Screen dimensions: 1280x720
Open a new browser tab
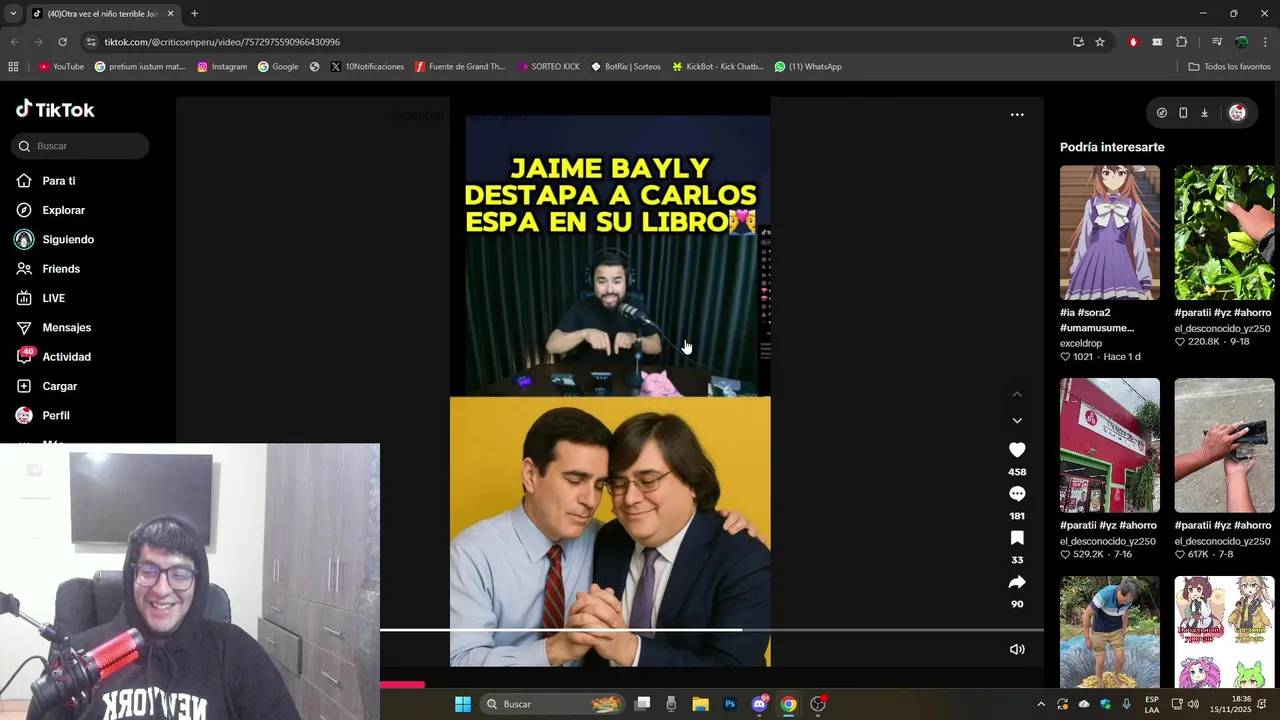[x=194, y=14]
